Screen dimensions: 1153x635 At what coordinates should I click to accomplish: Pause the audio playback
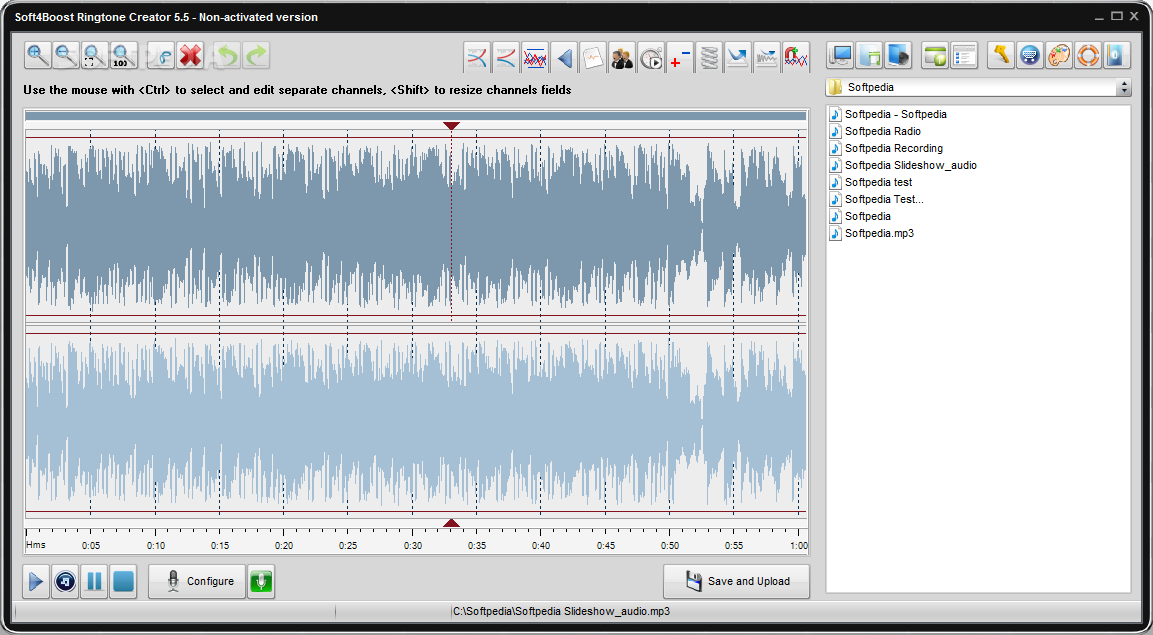coord(94,582)
